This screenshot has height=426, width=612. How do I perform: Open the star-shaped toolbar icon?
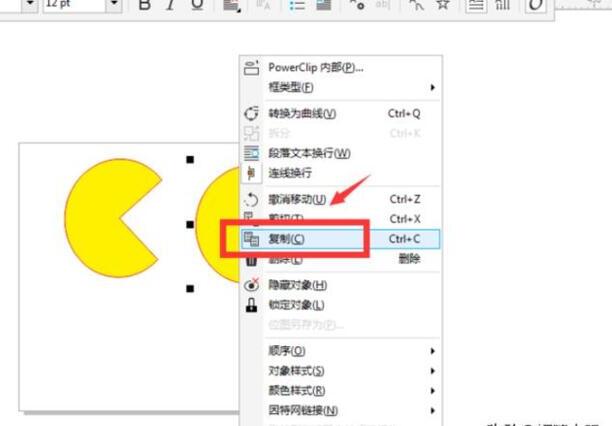click(443, 5)
